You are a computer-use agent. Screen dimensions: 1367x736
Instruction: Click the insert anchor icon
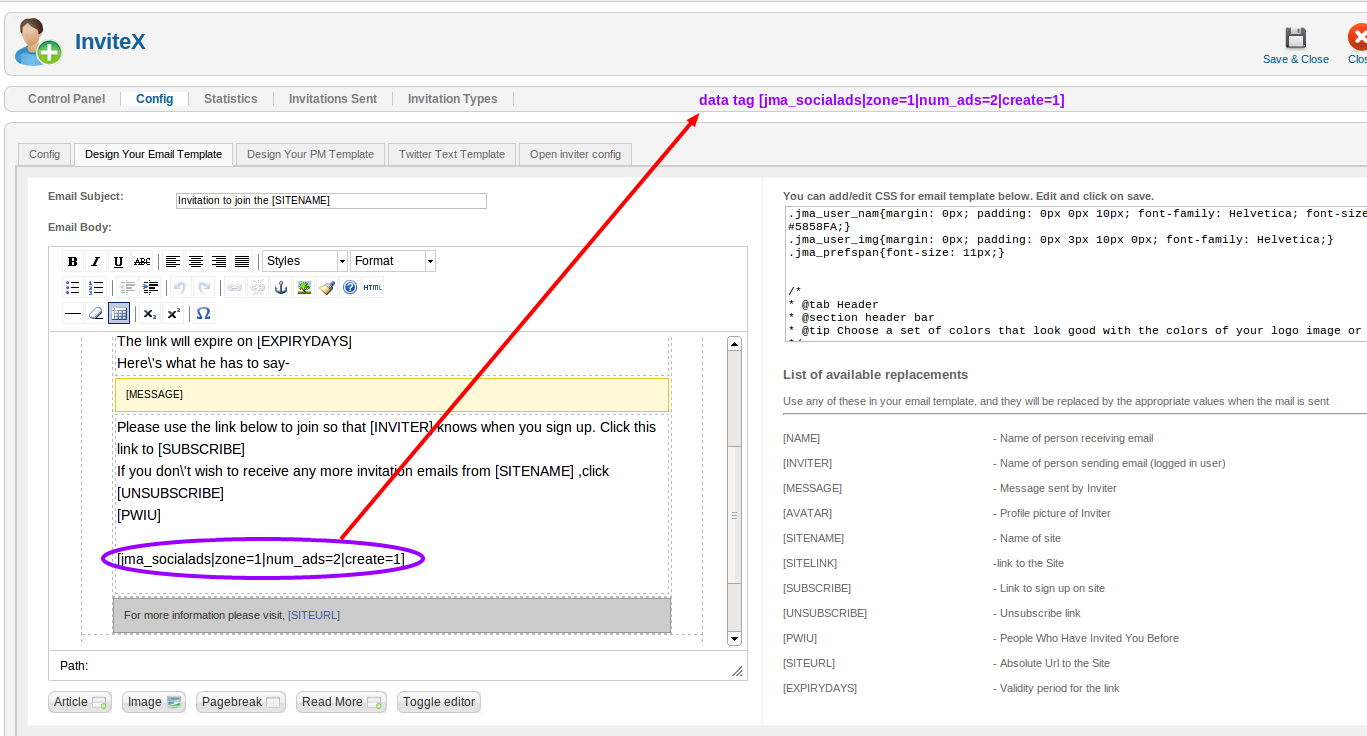(x=281, y=288)
